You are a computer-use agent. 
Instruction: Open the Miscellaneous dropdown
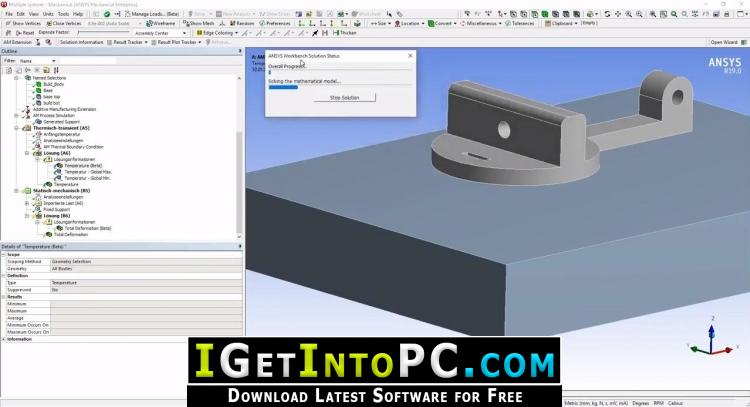click(481, 23)
